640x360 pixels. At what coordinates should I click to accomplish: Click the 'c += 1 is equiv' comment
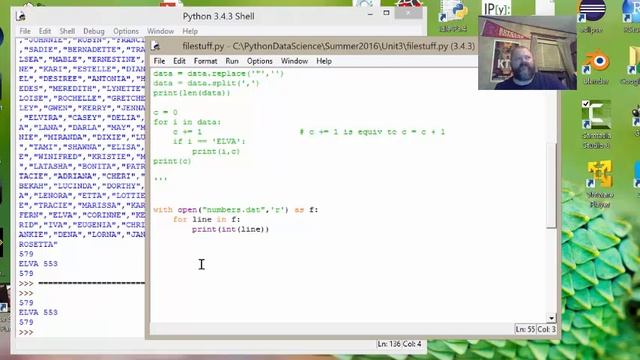click(x=372, y=132)
